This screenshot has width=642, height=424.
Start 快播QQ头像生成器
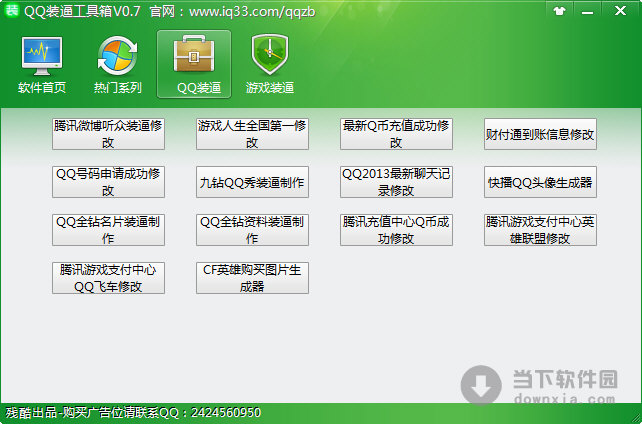point(540,182)
